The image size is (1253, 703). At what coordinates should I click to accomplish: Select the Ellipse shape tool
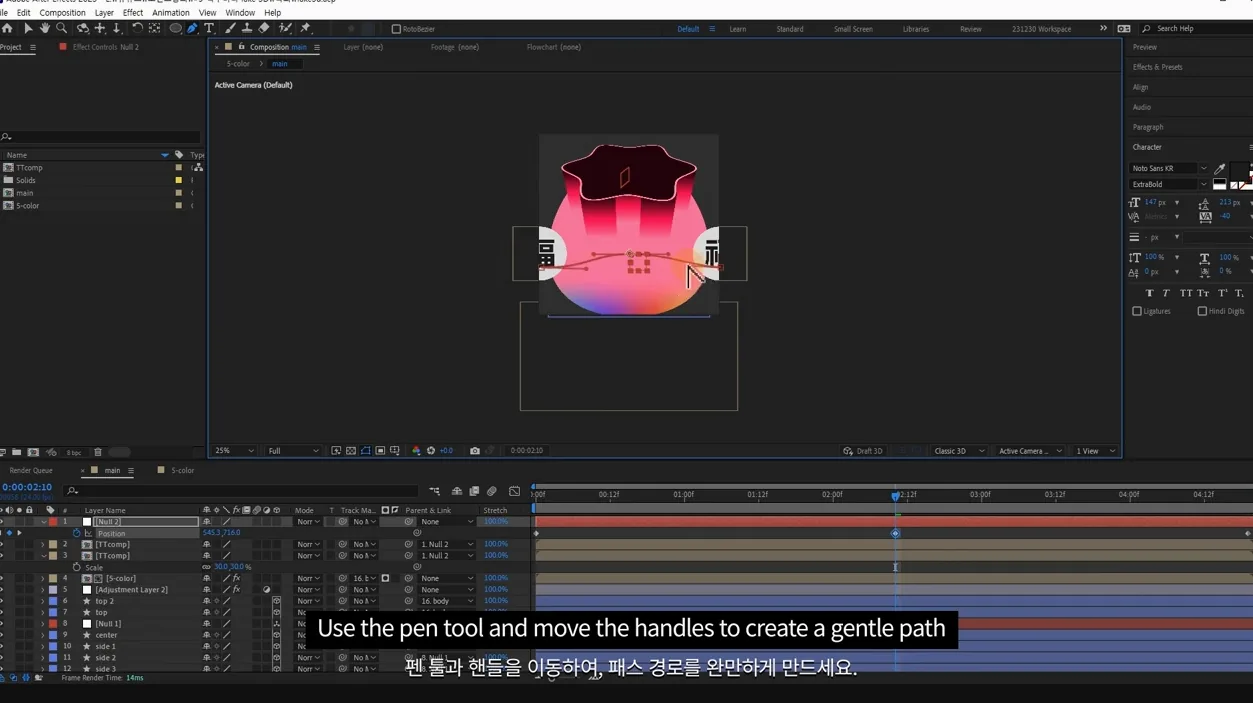click(x=175, y=29)
